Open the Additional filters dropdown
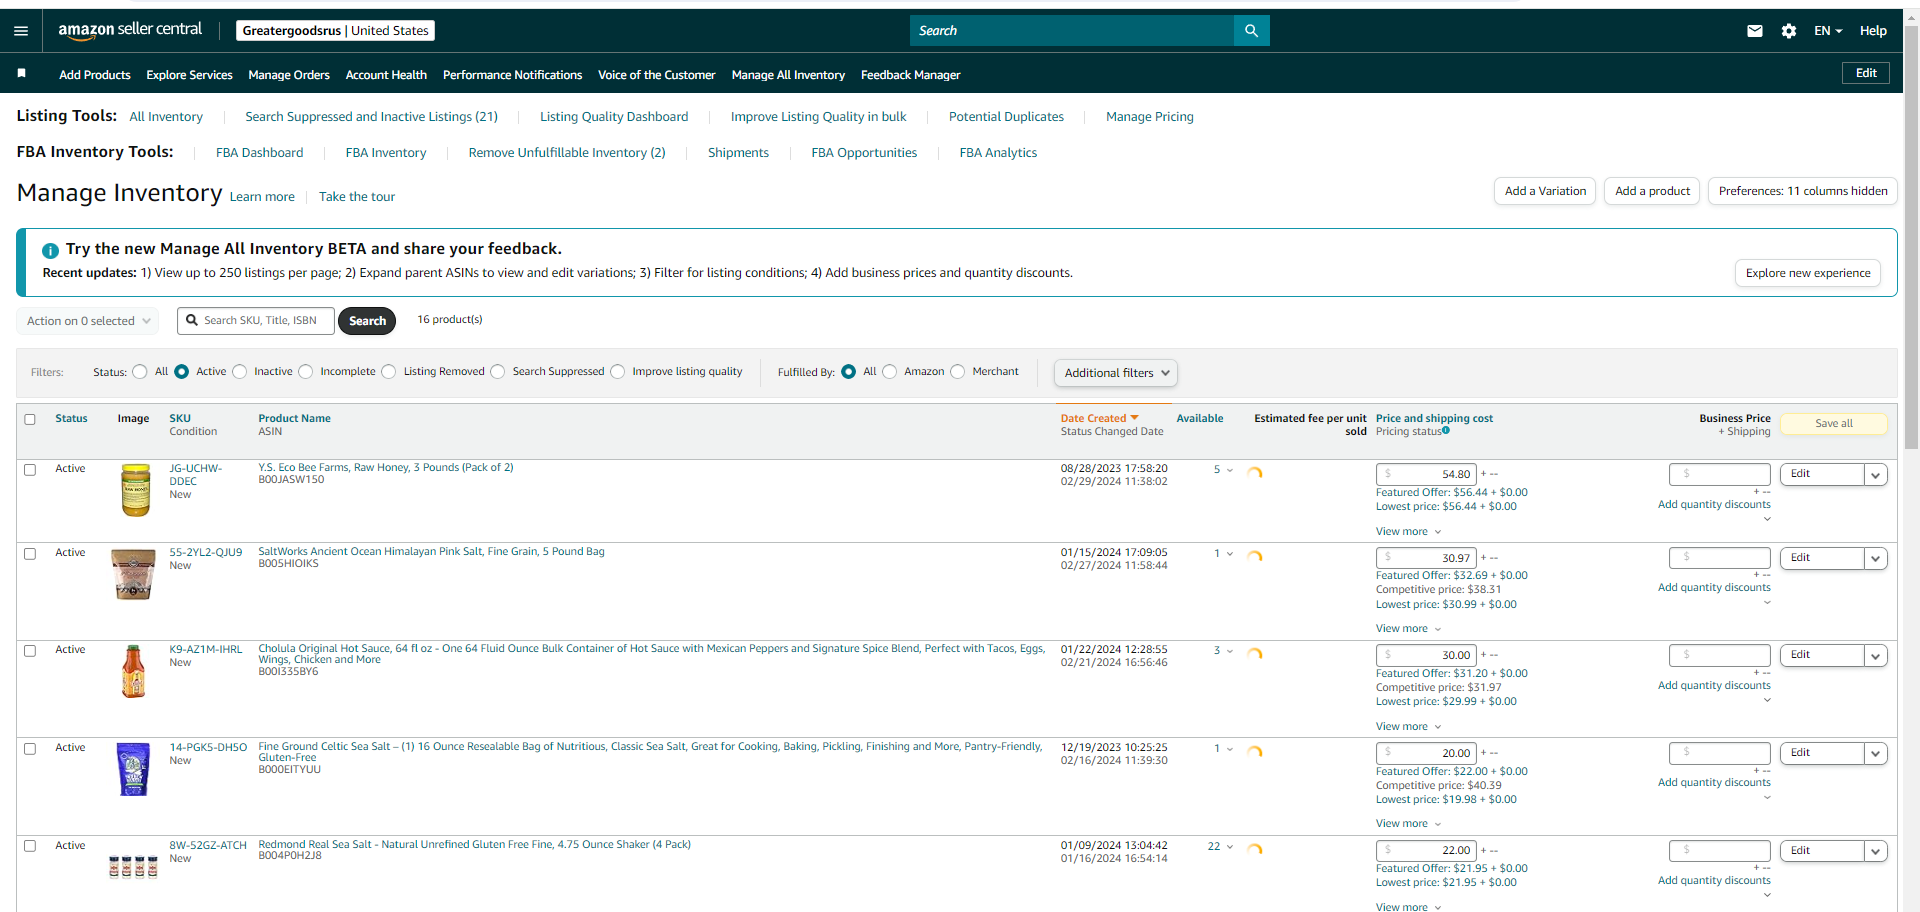Screen dimensions: 1920x912 1116,373
